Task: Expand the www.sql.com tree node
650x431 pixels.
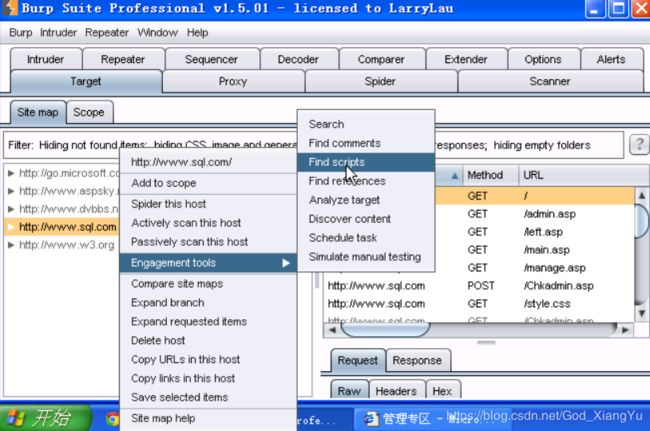Action: point(11,227)
